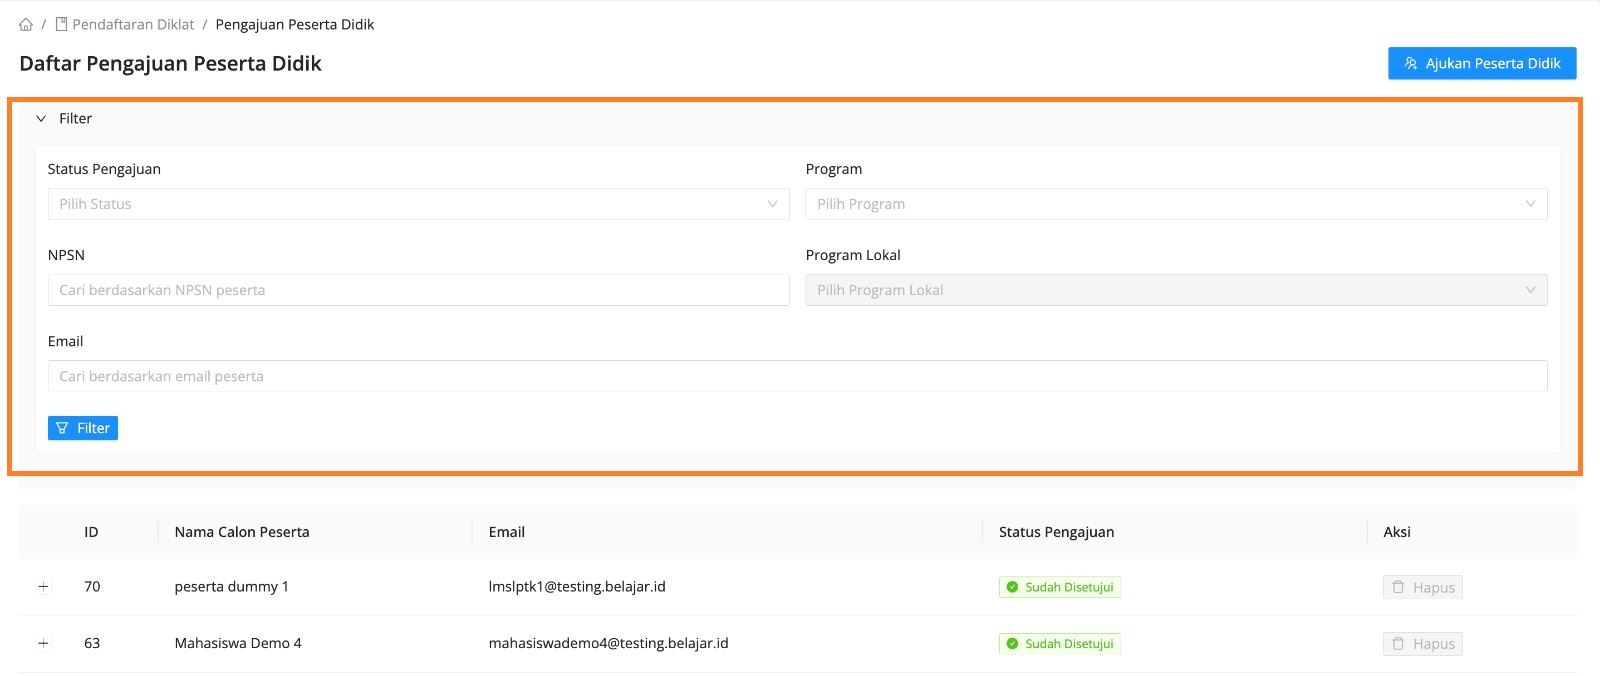
Task: Click the Status Pengajuan table column header
Action: click(1056, 532)
